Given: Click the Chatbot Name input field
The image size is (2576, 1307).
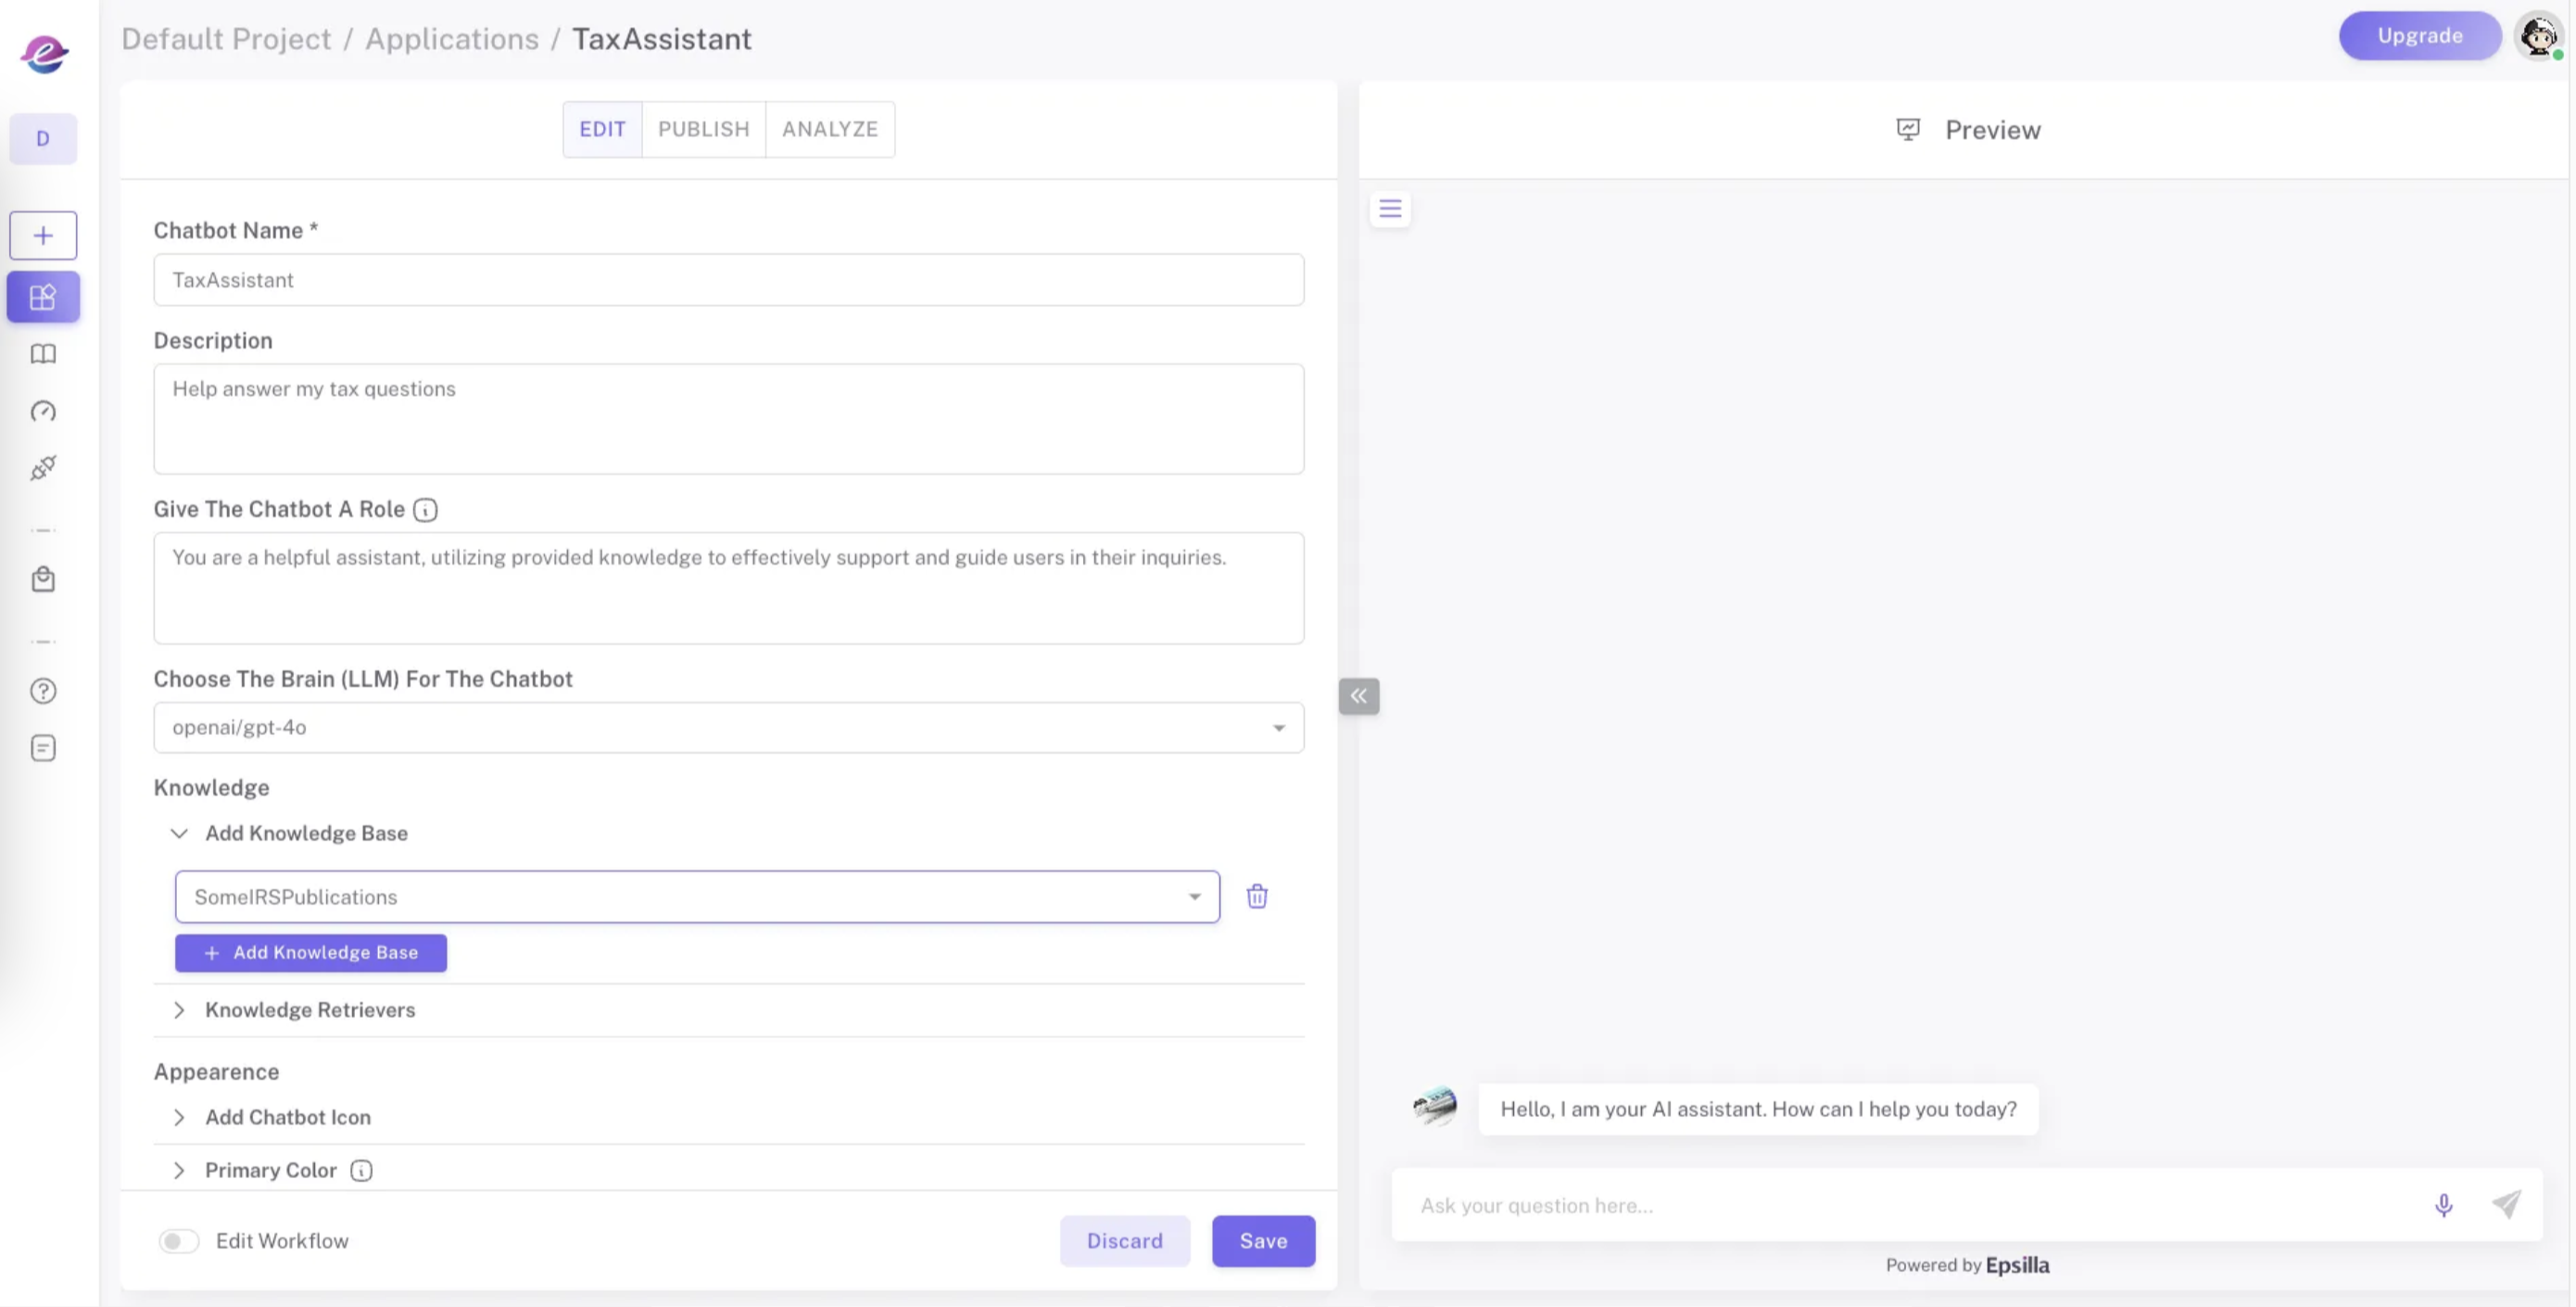Looking at the screenshot, I should pos(728,280).
